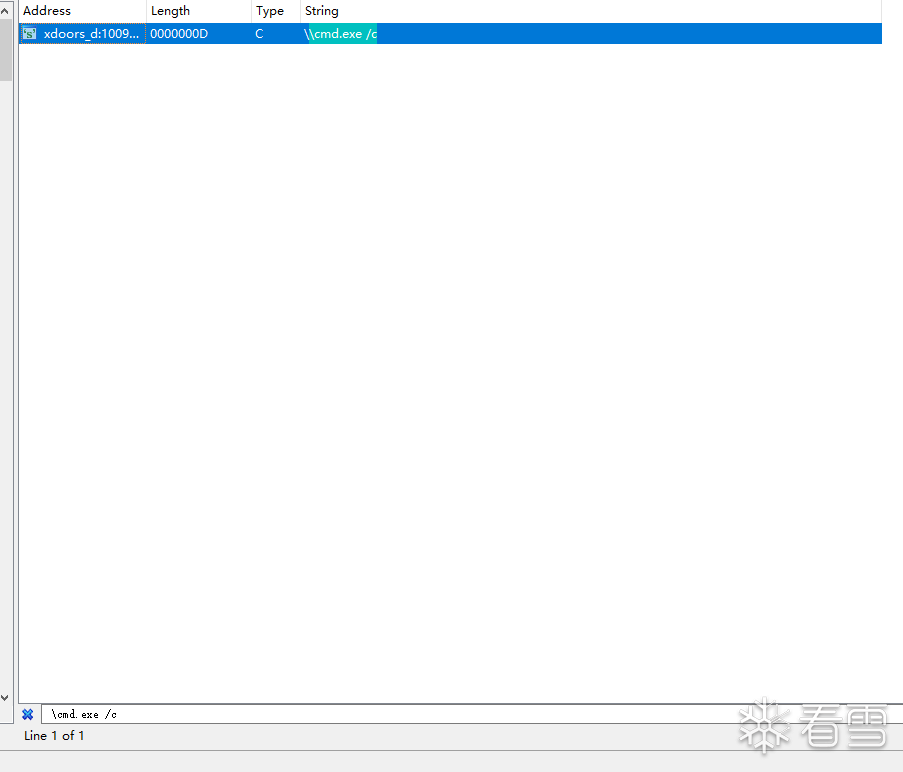Click the snowflake watermark logo
The width and height of the screenshot is (903, 772).
pyautogui.click(x=764, y=726)
